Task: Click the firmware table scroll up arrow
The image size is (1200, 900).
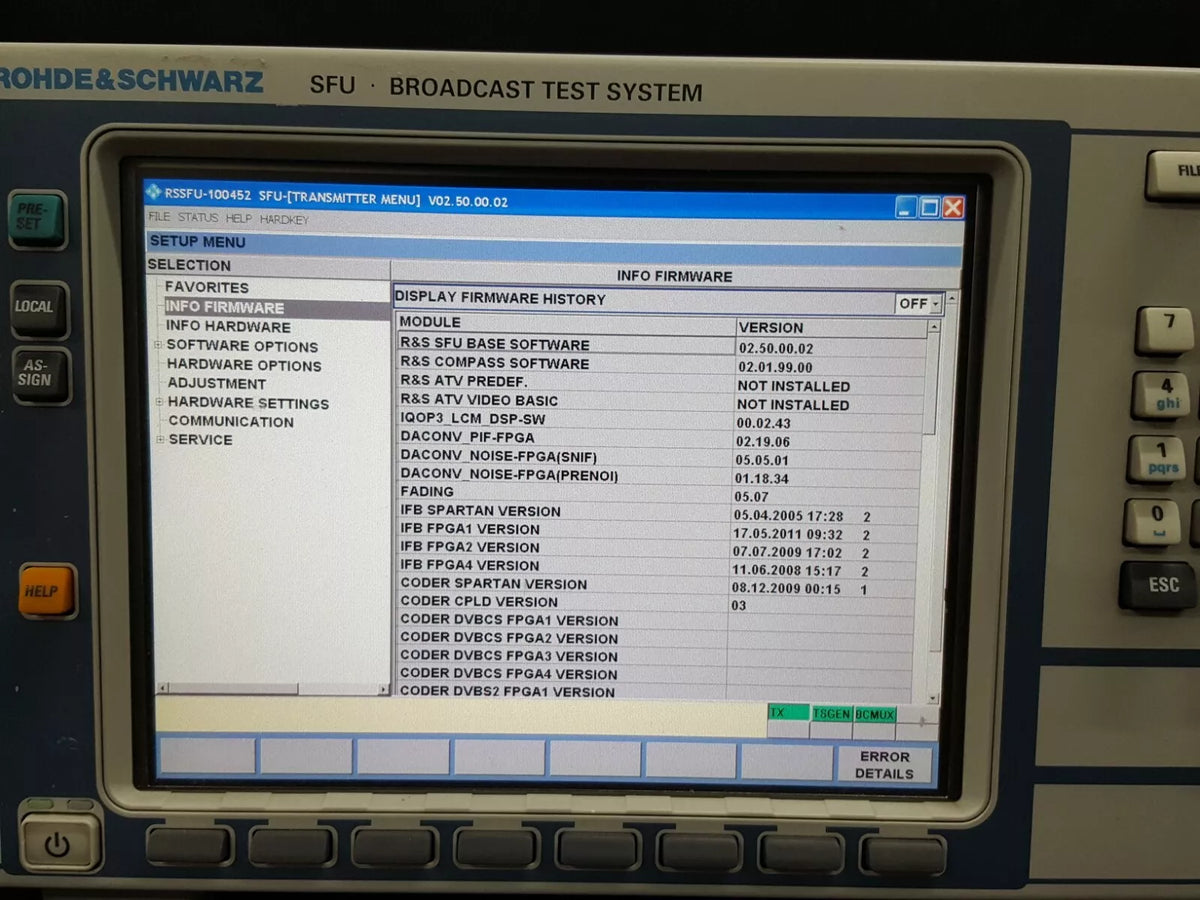Action: (934, 326)
